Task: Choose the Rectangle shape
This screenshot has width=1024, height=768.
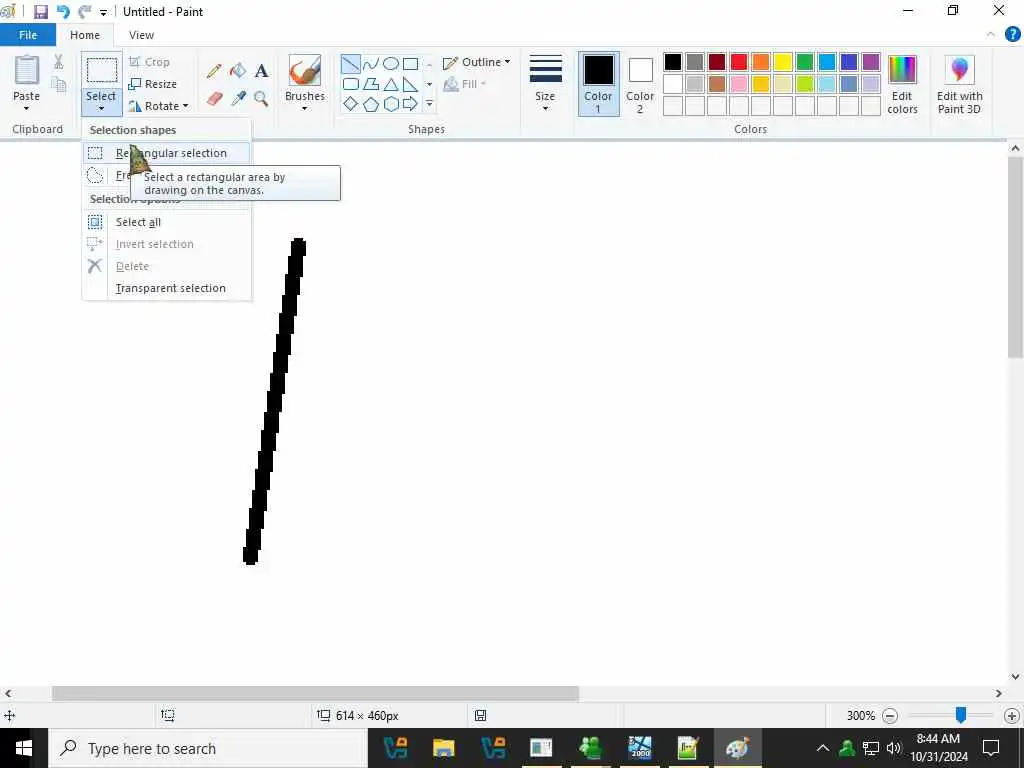Action: coord(410,64)
